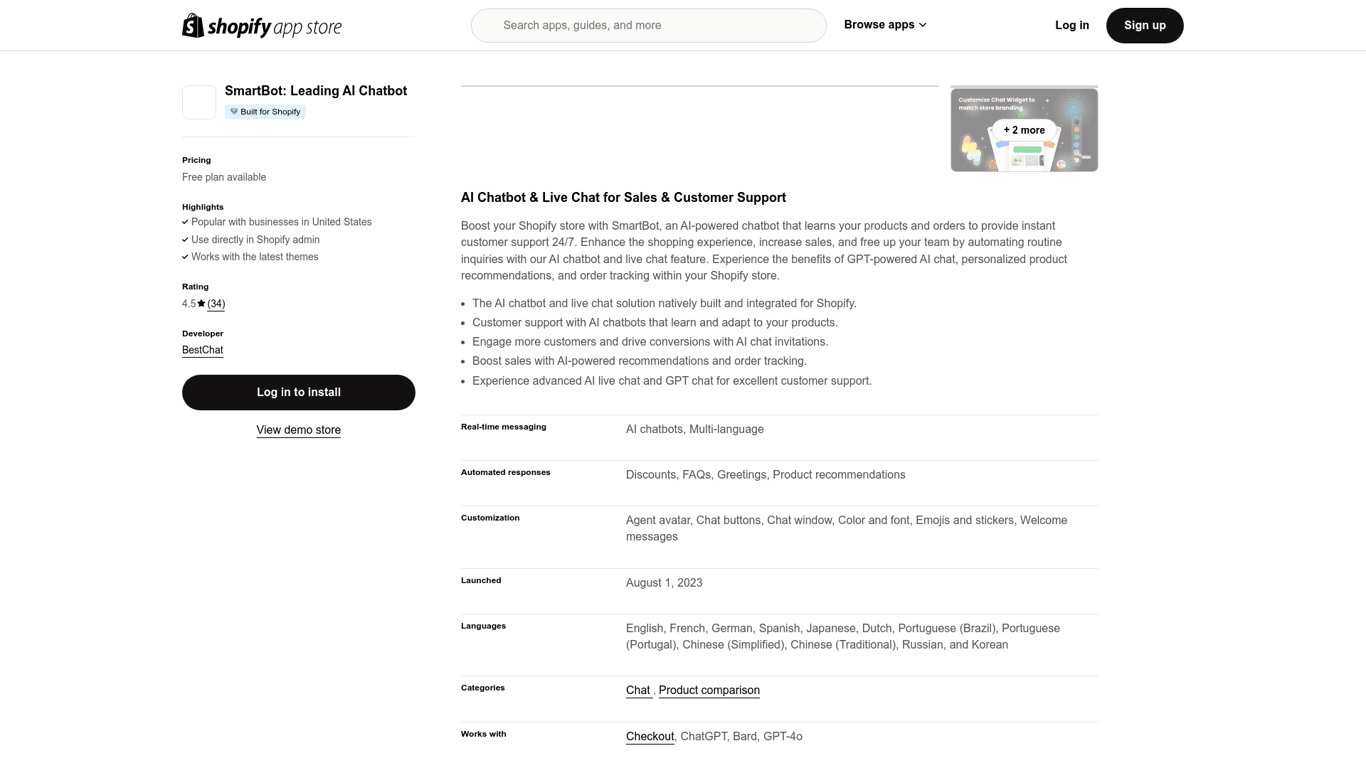Open the (34) reviews link
The height and width of the screenshot is (768, 1366).
216,304
